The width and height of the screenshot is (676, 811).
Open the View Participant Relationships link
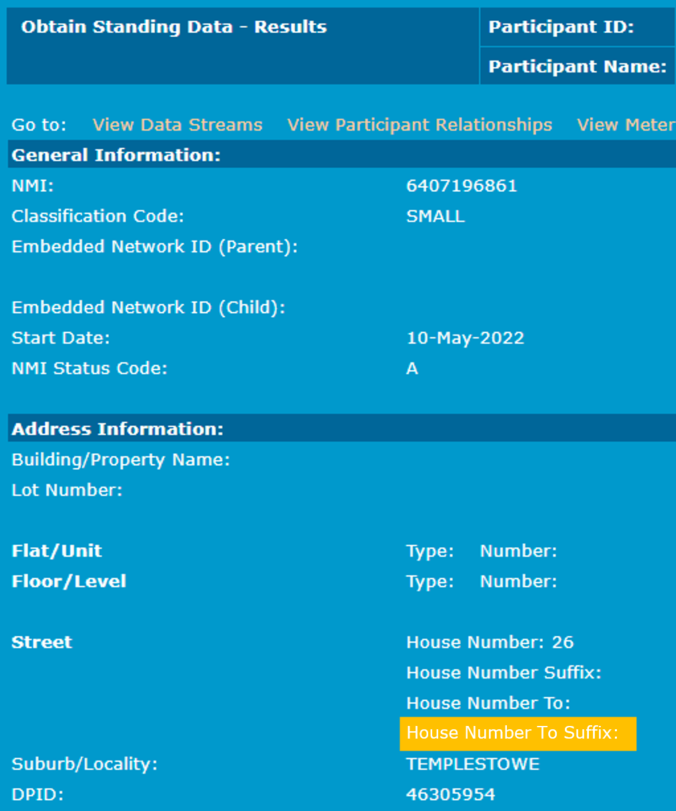click(419, 125)
